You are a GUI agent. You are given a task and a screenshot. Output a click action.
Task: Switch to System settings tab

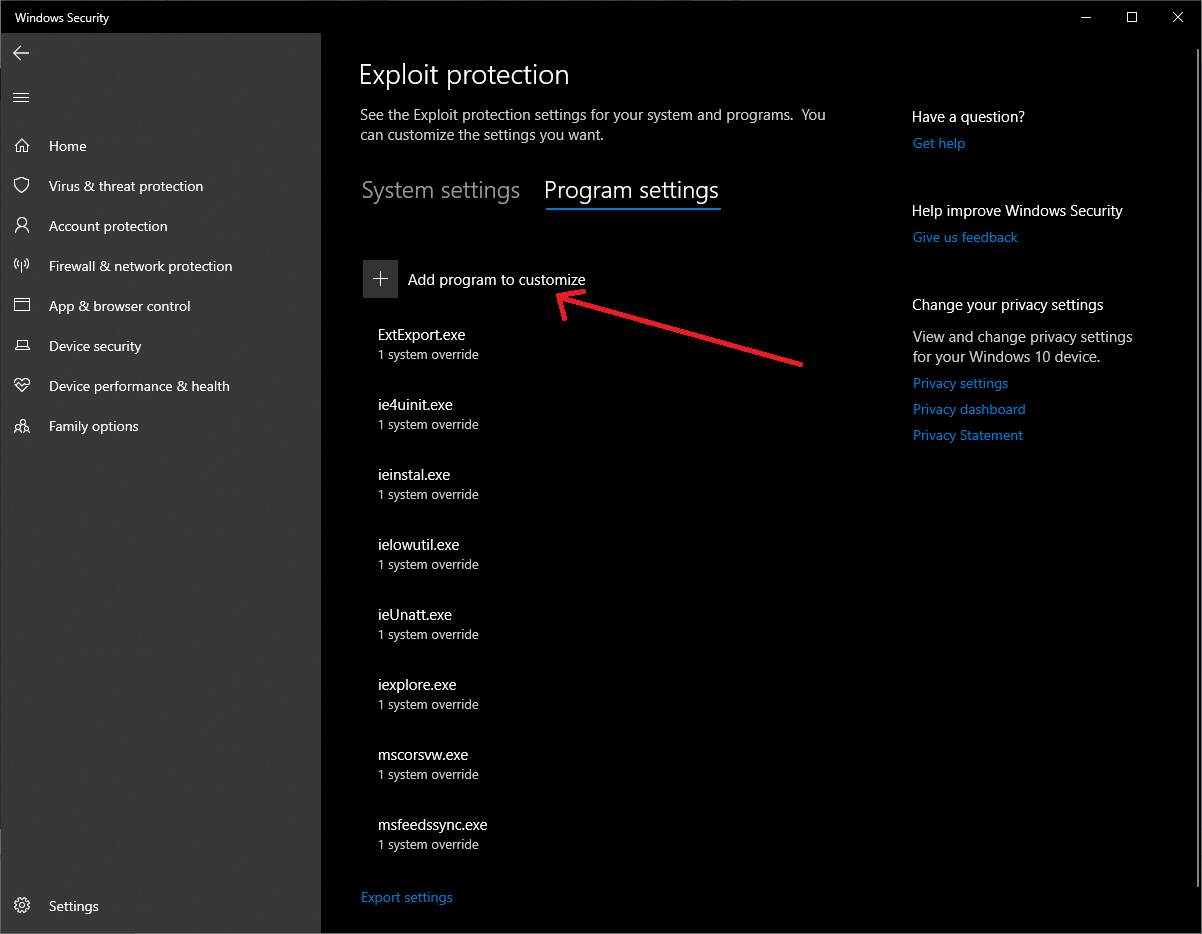(440, 190)
